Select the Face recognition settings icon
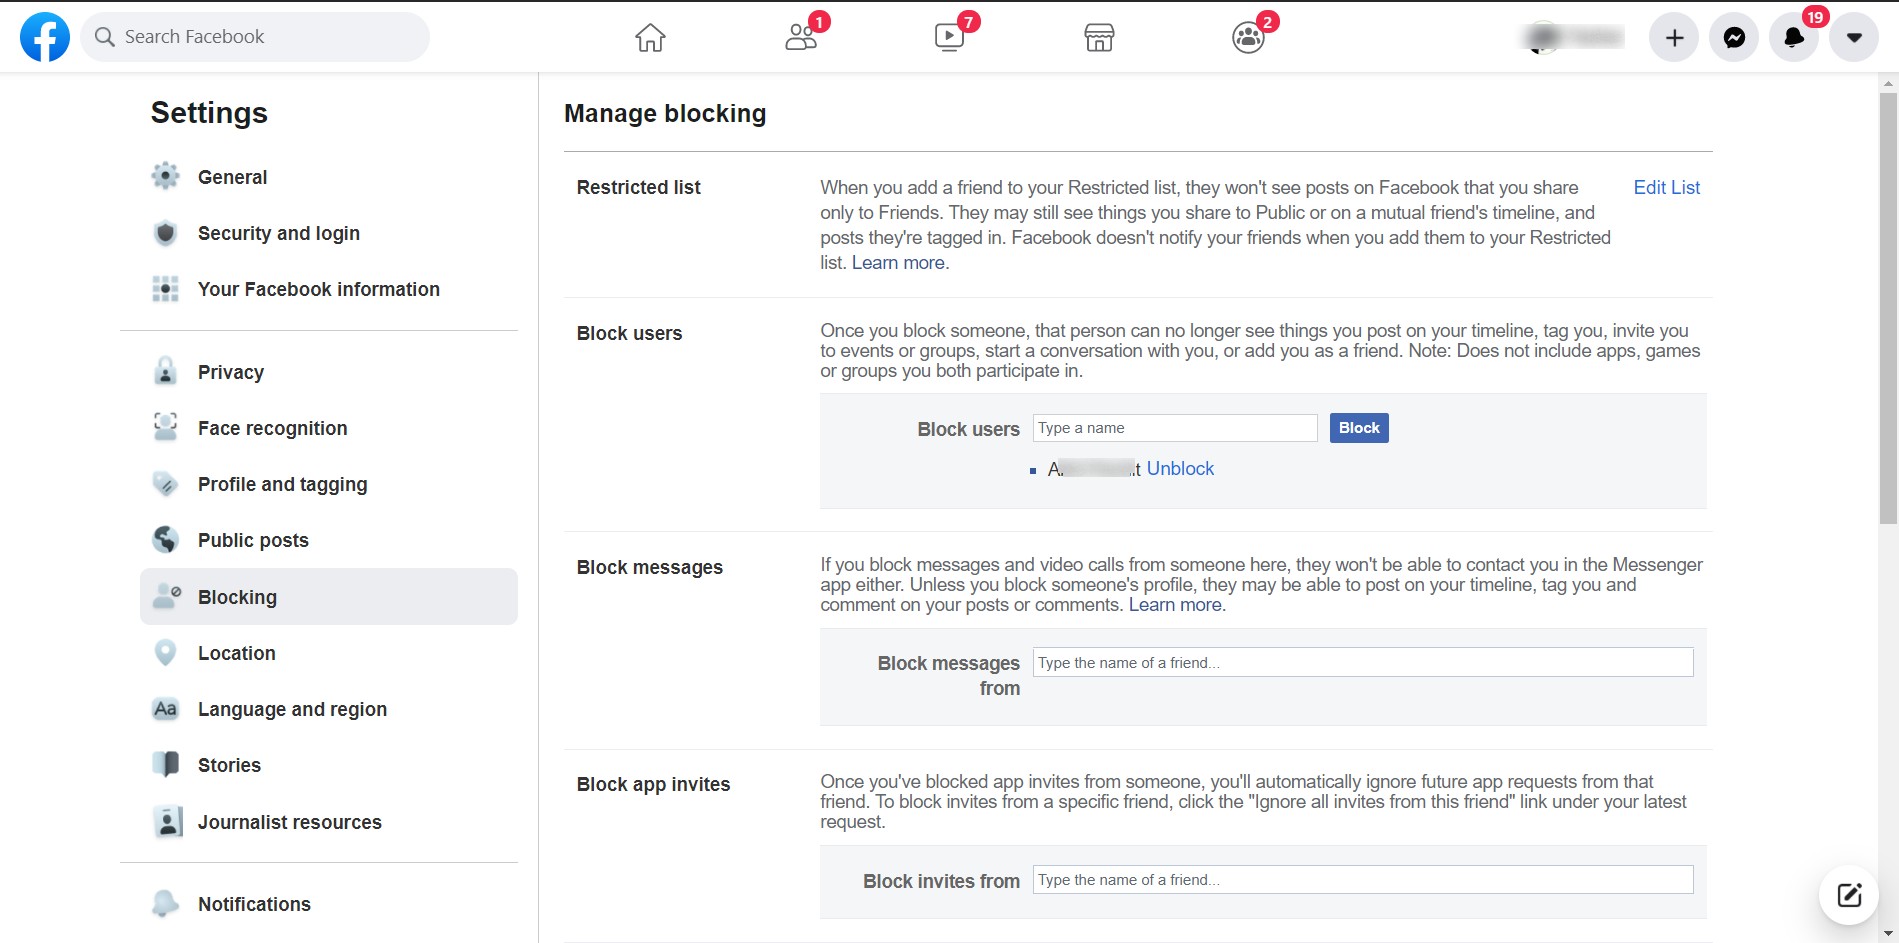Screen dimensions: 1899x943 coord(165,427)
